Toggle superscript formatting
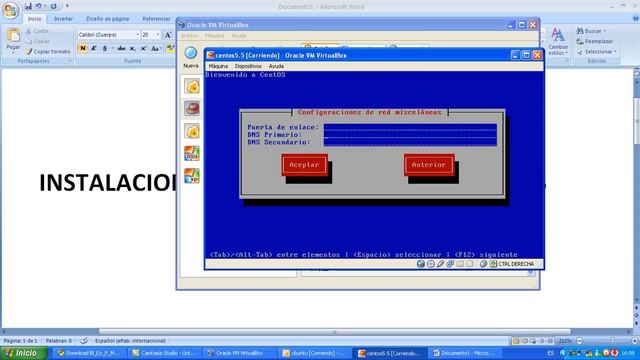640x360 pixels. (x=144, y=48)
